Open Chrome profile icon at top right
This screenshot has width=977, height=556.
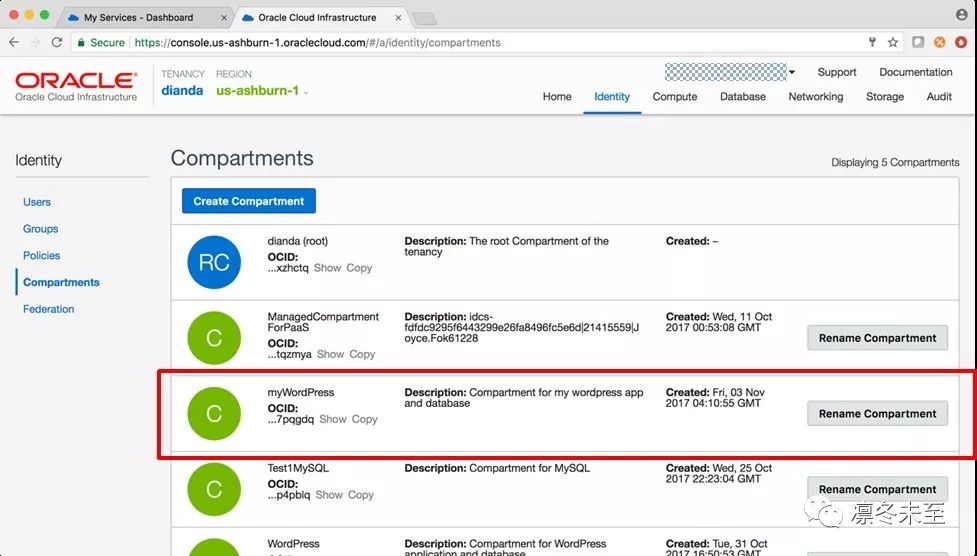tap(961, 14)
